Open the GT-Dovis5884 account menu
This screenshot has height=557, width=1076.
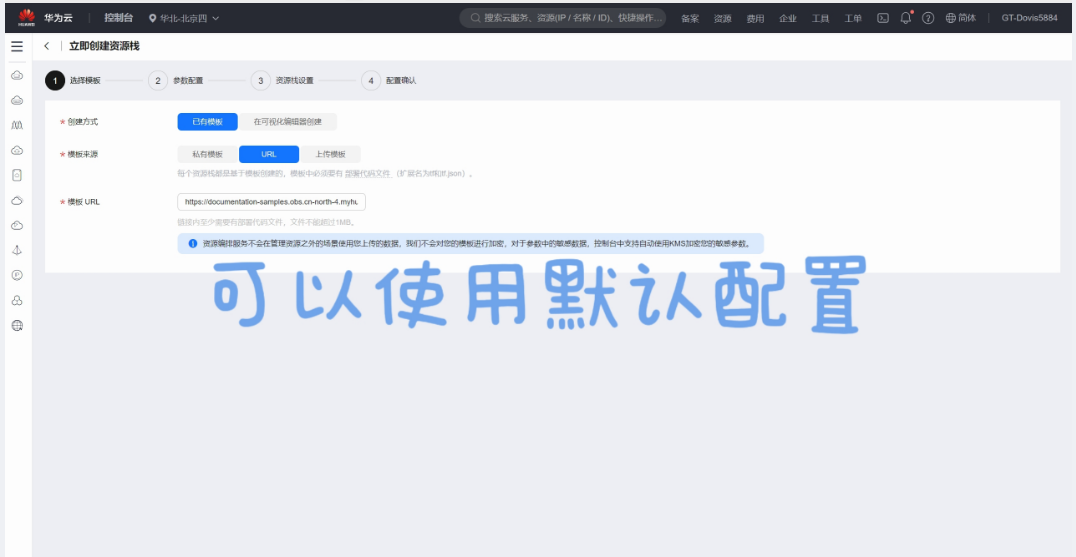point(1029,18)
